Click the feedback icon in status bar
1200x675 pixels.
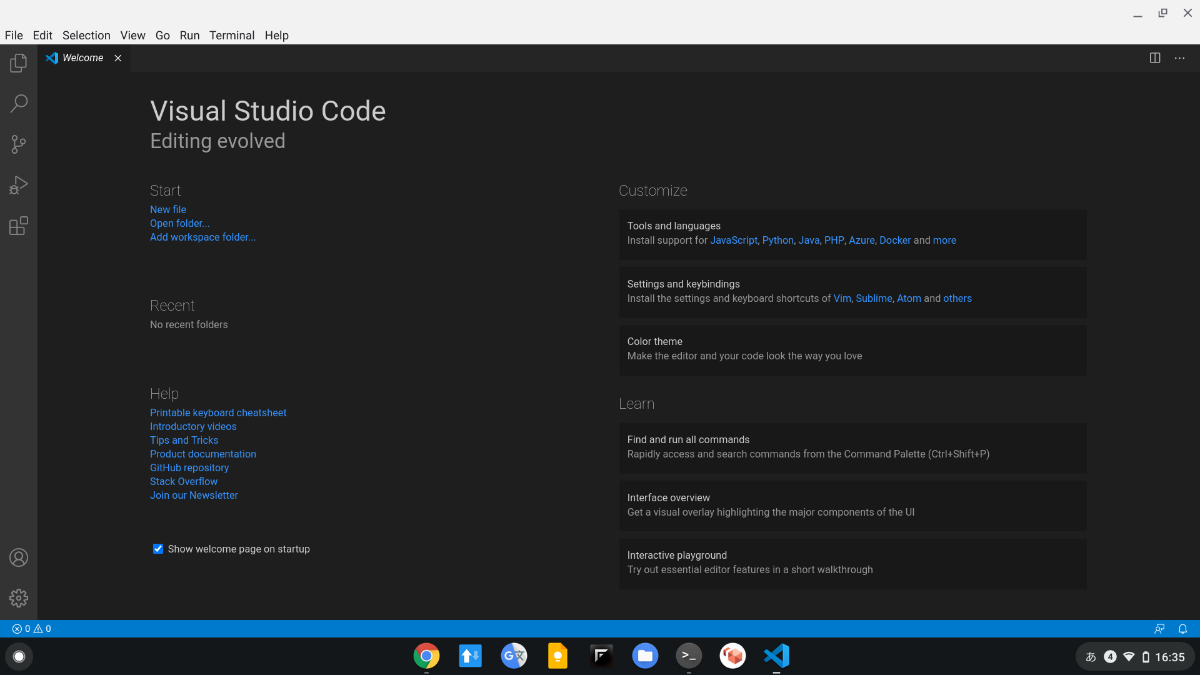click(x=1159, y=629)
